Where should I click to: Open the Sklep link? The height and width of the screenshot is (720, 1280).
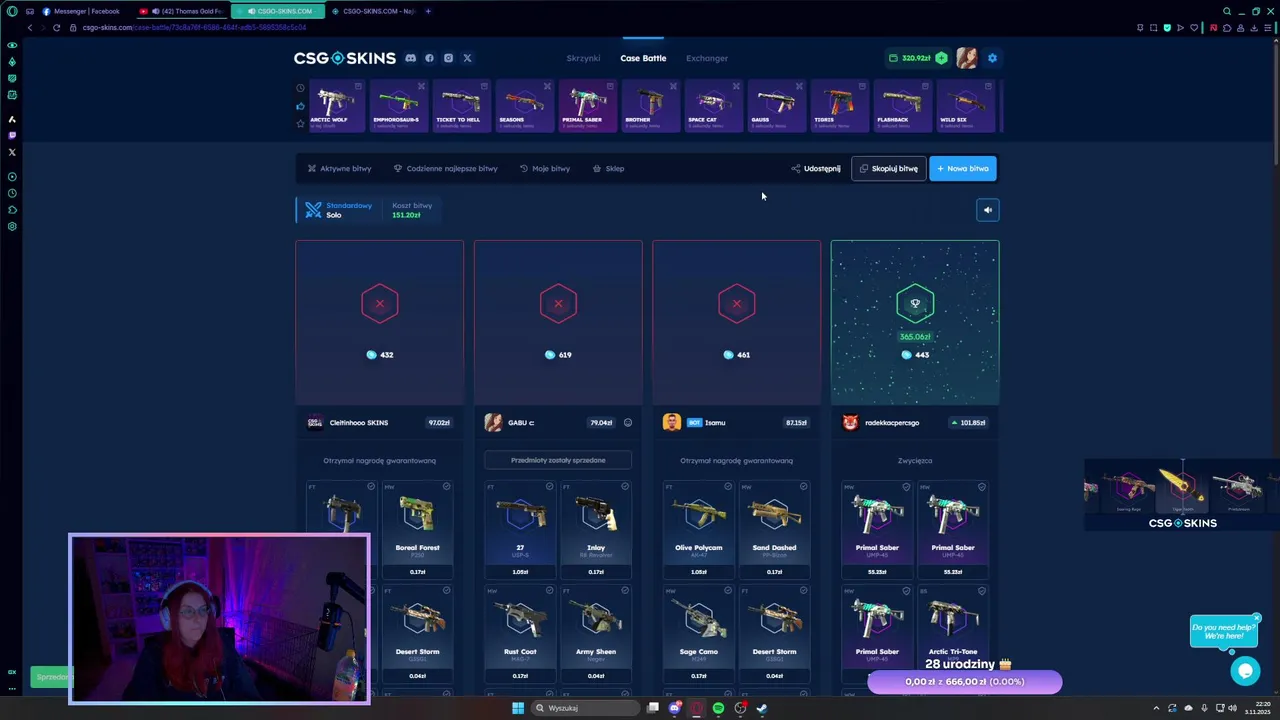pos(608,168)
